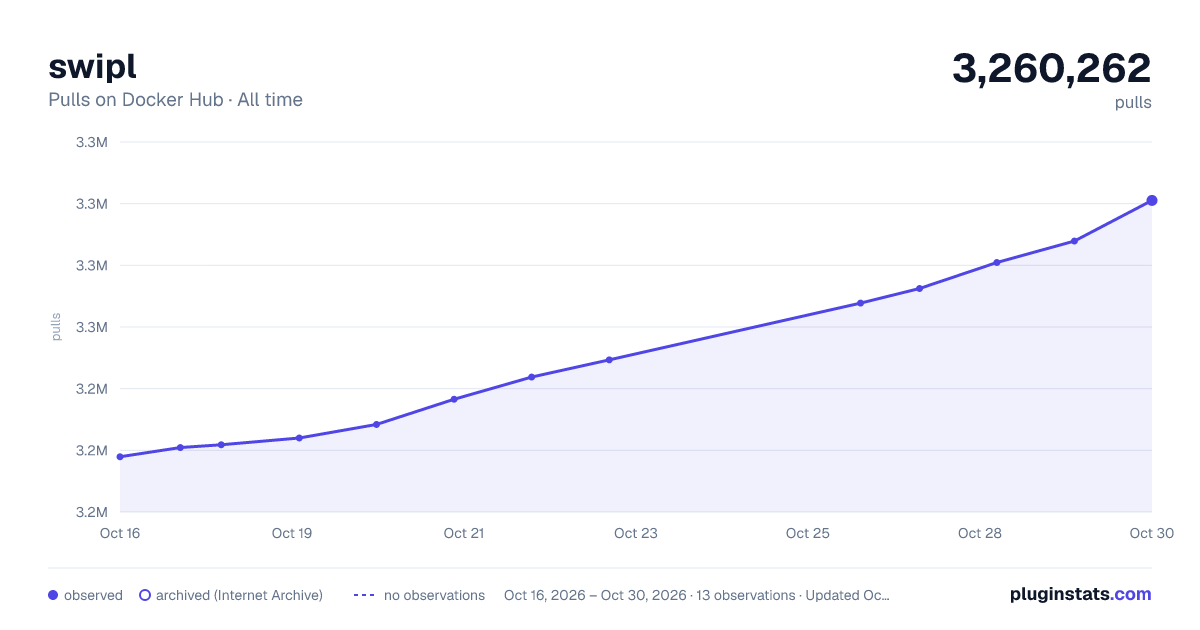Click the Oct 30 x-axis label
This screenshot has height=630, width=1200.
[x=1150, y=533]
